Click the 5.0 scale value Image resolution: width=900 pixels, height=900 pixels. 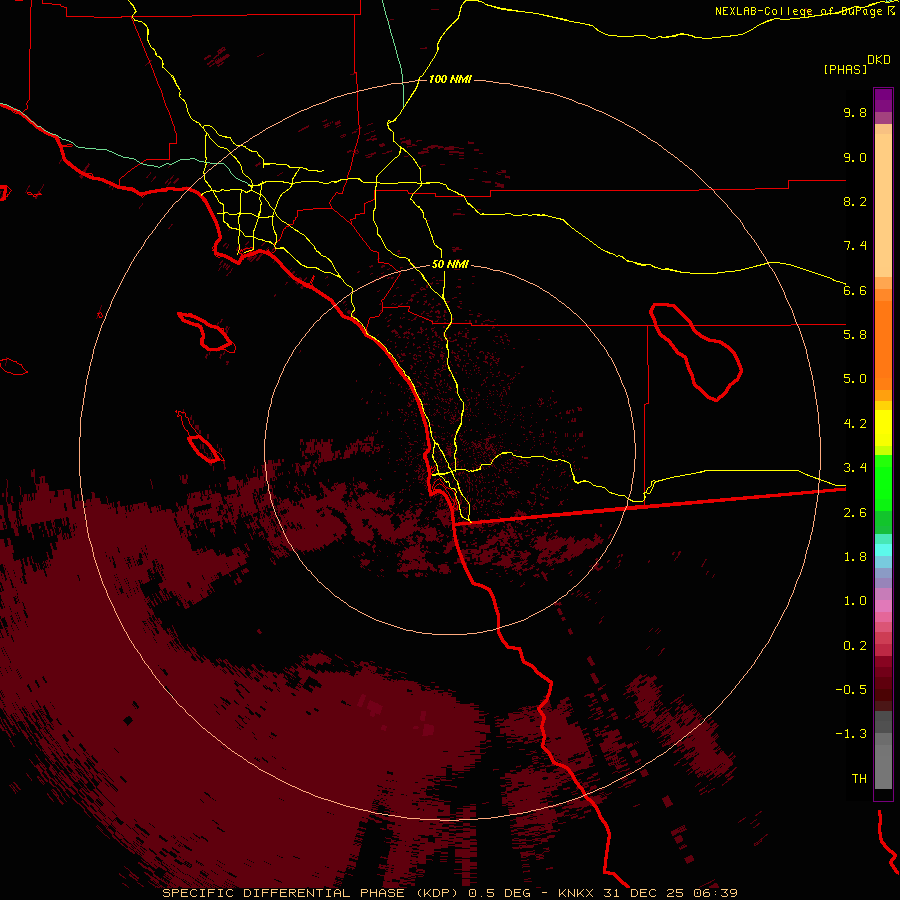[x=855, y=379]
